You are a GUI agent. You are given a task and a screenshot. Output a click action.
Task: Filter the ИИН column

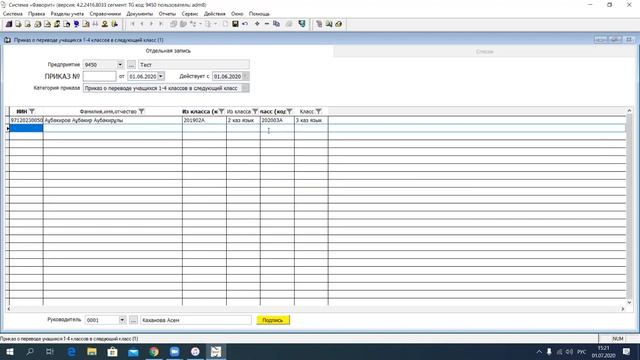pos(32,111)
